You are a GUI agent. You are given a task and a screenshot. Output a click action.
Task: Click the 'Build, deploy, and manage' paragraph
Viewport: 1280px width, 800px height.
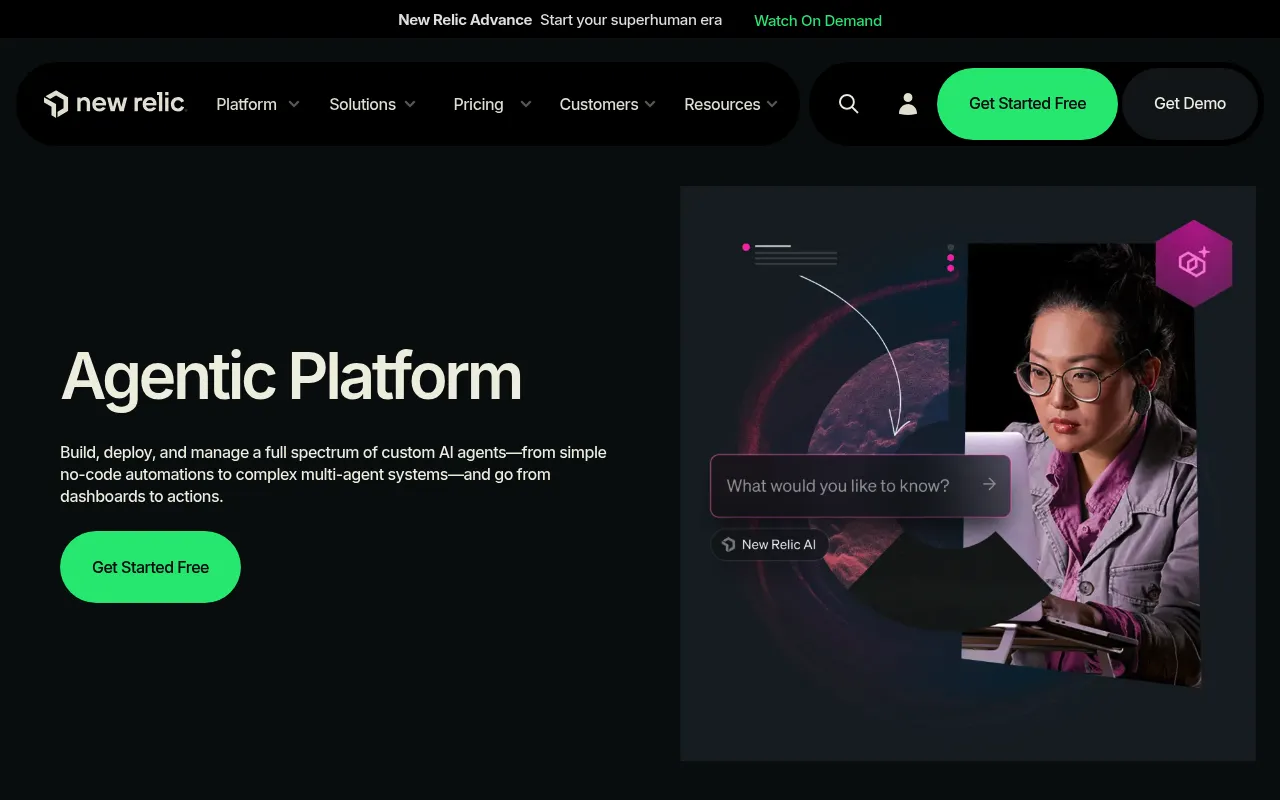point(333,474)
